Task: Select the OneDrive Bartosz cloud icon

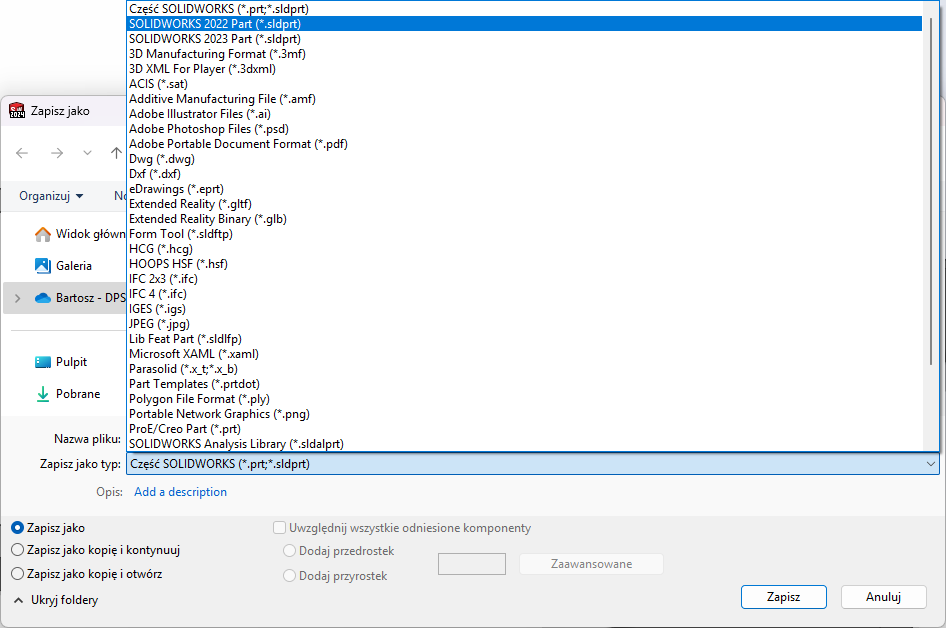Action: coord(43,298)
